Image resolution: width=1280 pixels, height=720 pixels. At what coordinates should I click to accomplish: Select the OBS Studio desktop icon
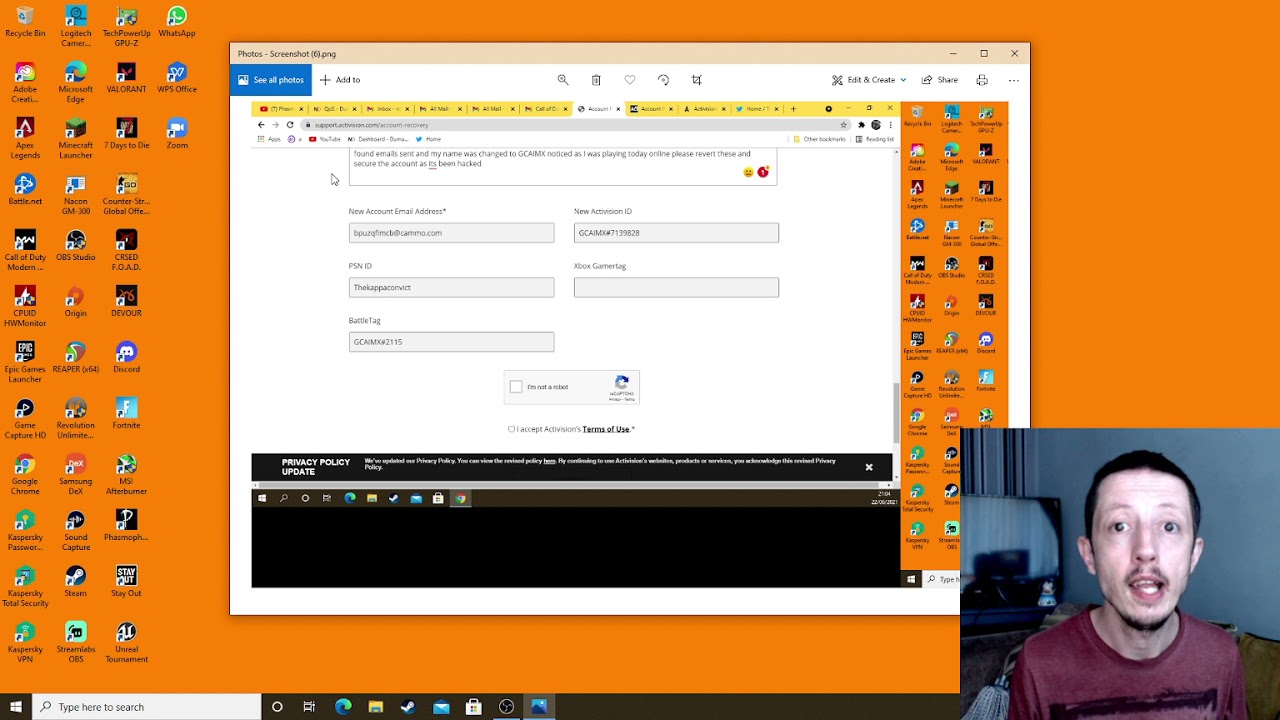pos(76,246)
